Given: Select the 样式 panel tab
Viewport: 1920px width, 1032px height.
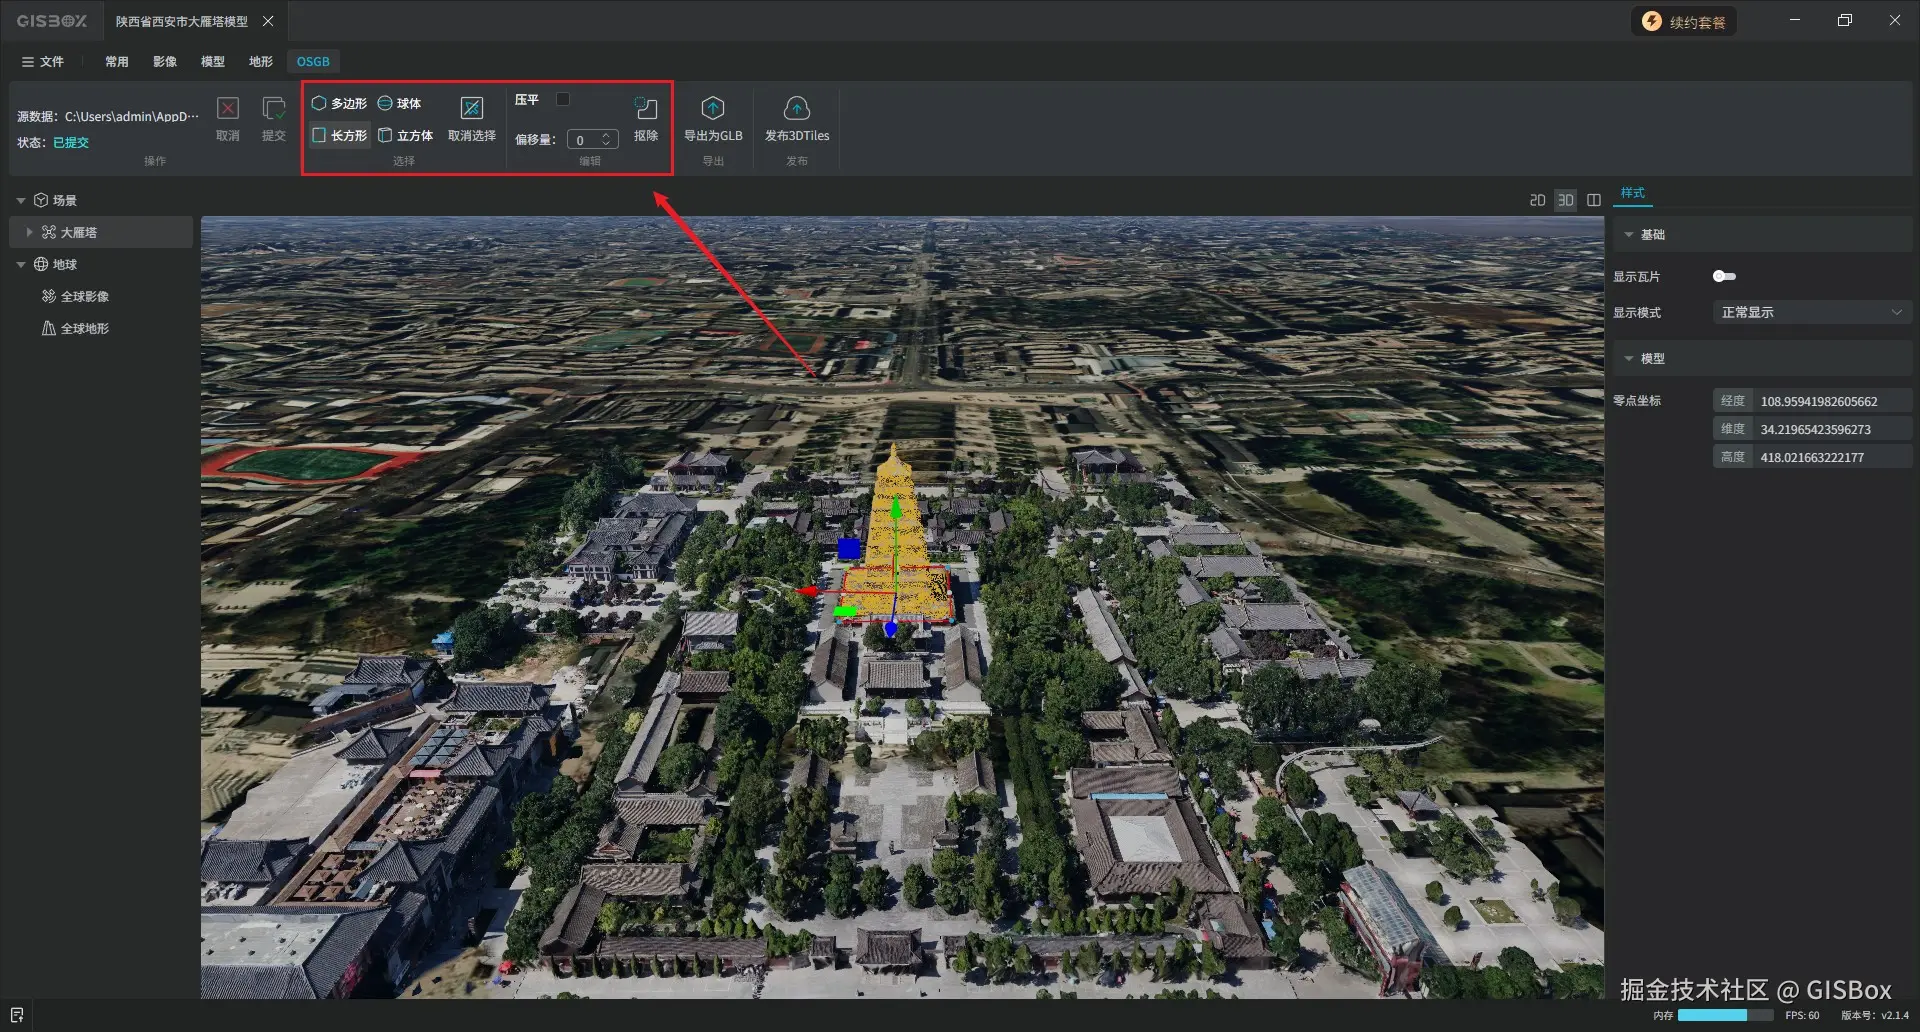Looking at the screenshot, I should tap(1633, 193).
